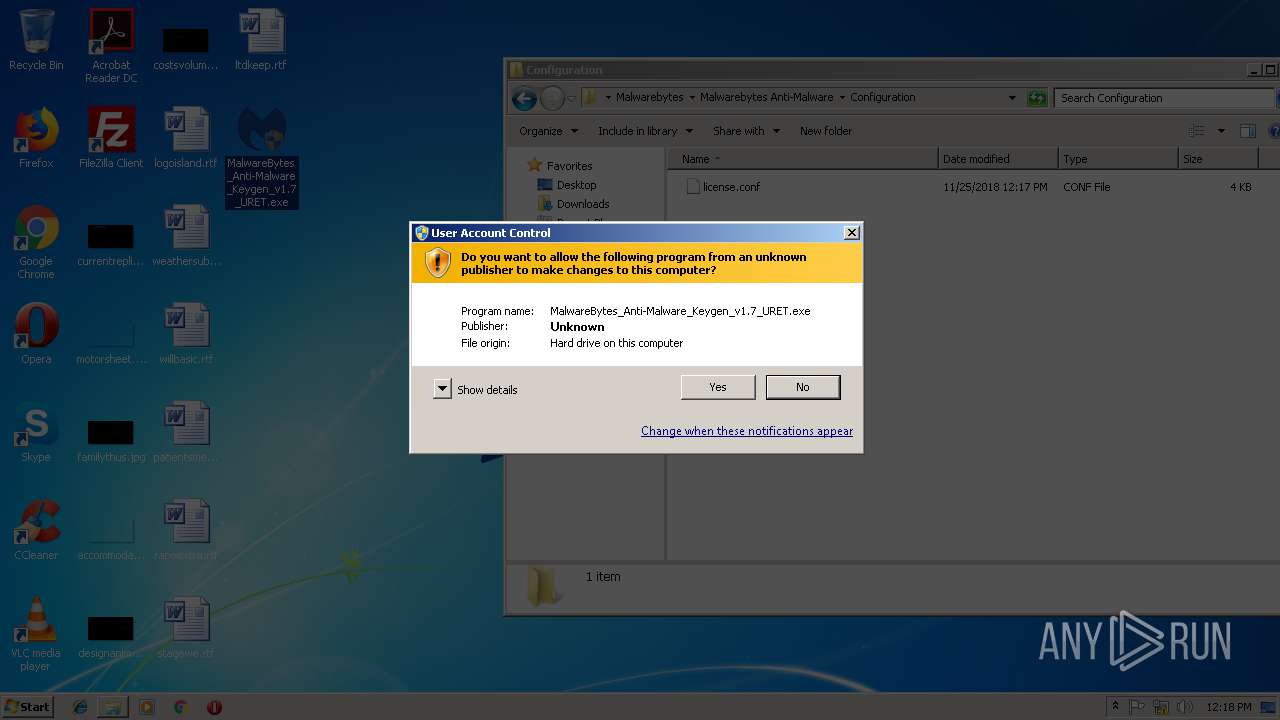Sort by Size column header
Screen dimensions: 1280x720
pos(1218,159)
